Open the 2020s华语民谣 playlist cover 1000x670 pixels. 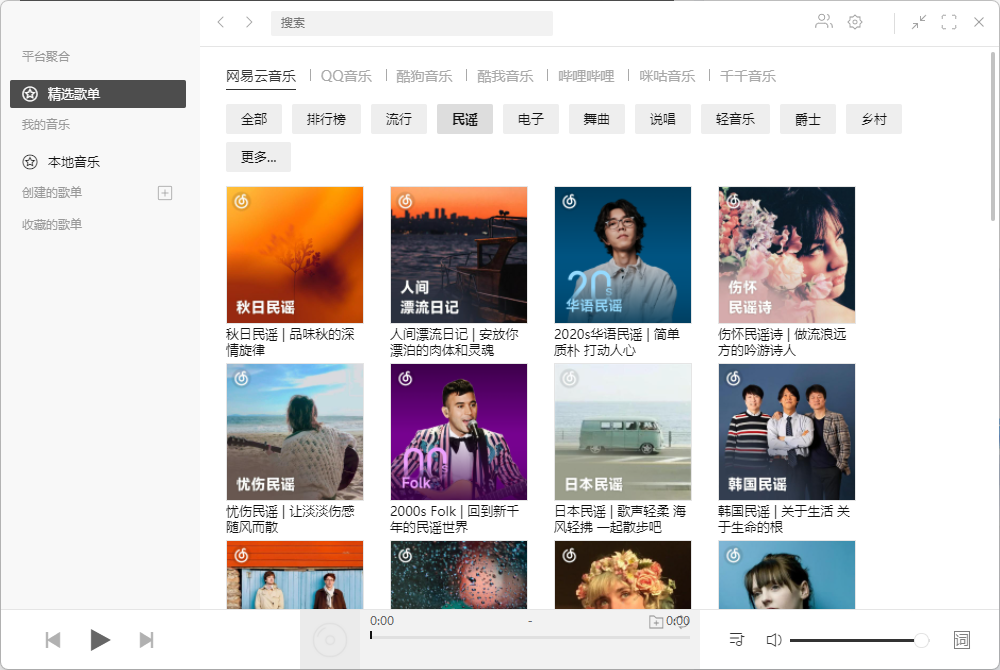[x=622, y=255]
